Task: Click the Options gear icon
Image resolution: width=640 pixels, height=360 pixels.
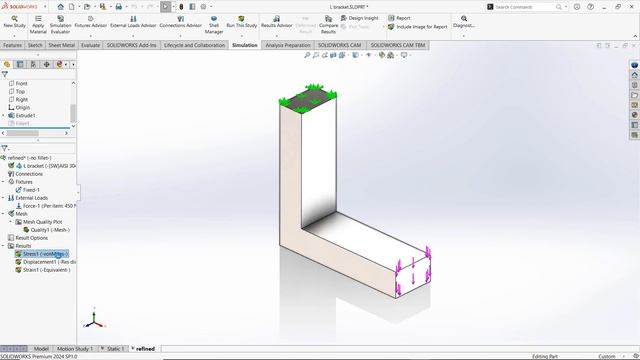Action: click(x=203, y=7)
